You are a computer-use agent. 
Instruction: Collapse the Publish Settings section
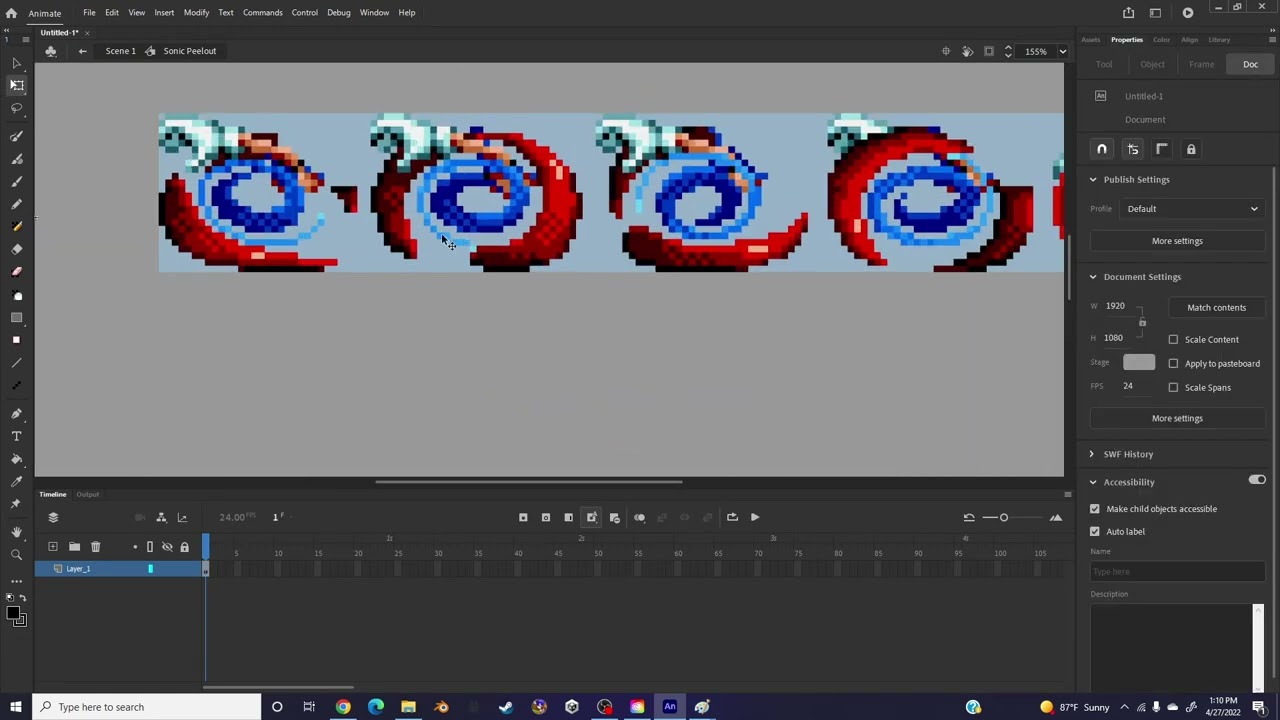tap(1093, 180)
